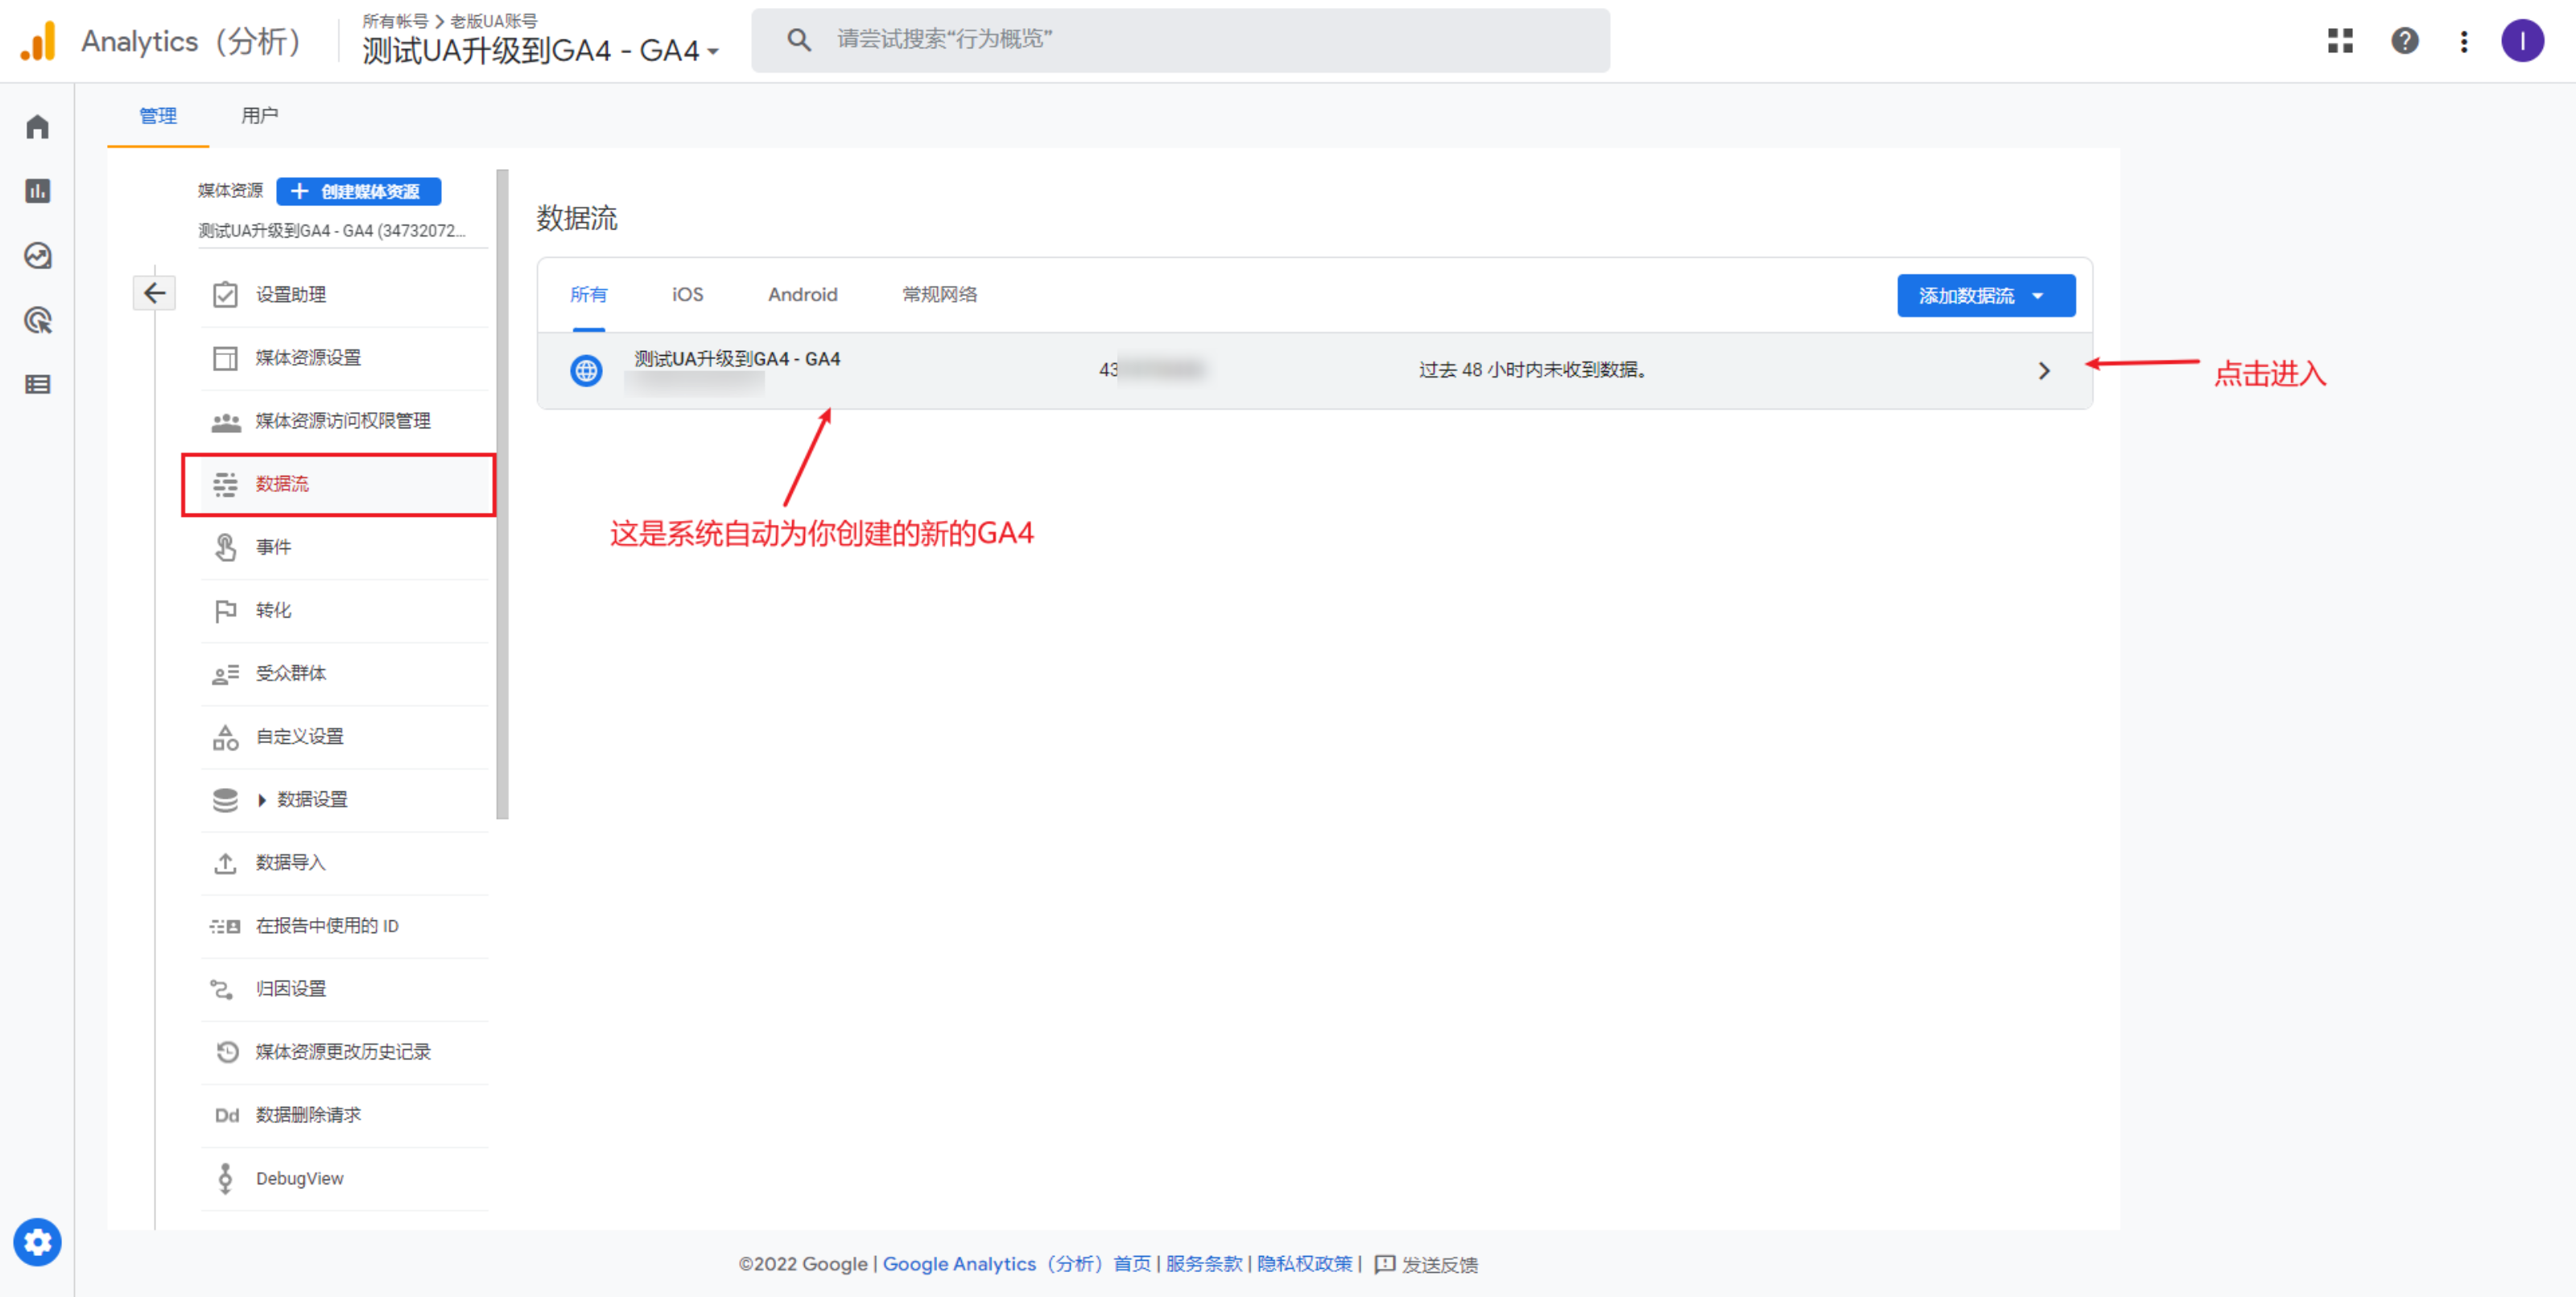This screenshot has width=2576, height=1297.
Task: Open the Configure table icon in sidebar
Action: pos(38,384)
